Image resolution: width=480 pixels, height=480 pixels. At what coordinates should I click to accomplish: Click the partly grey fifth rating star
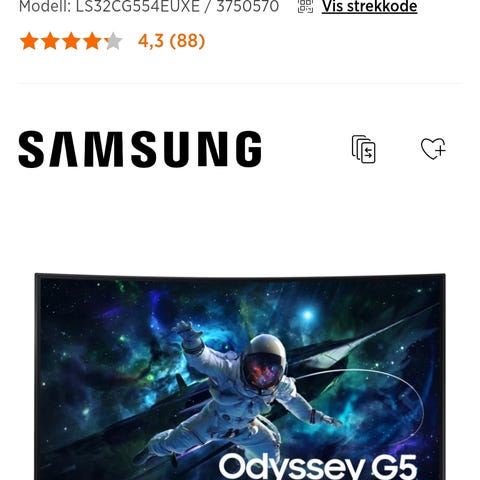(113, 41)
